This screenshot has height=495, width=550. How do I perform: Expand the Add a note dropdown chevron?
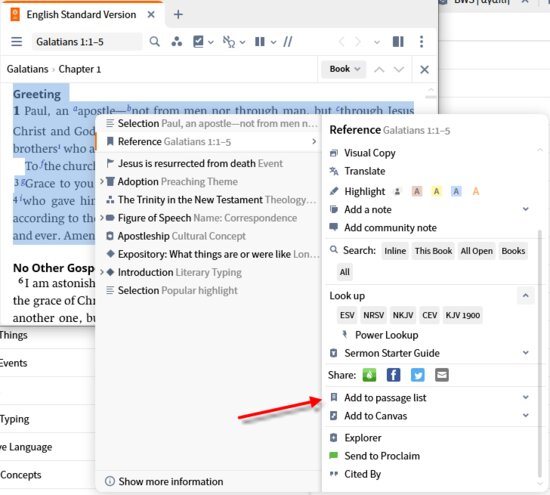(x=525, y=209)
